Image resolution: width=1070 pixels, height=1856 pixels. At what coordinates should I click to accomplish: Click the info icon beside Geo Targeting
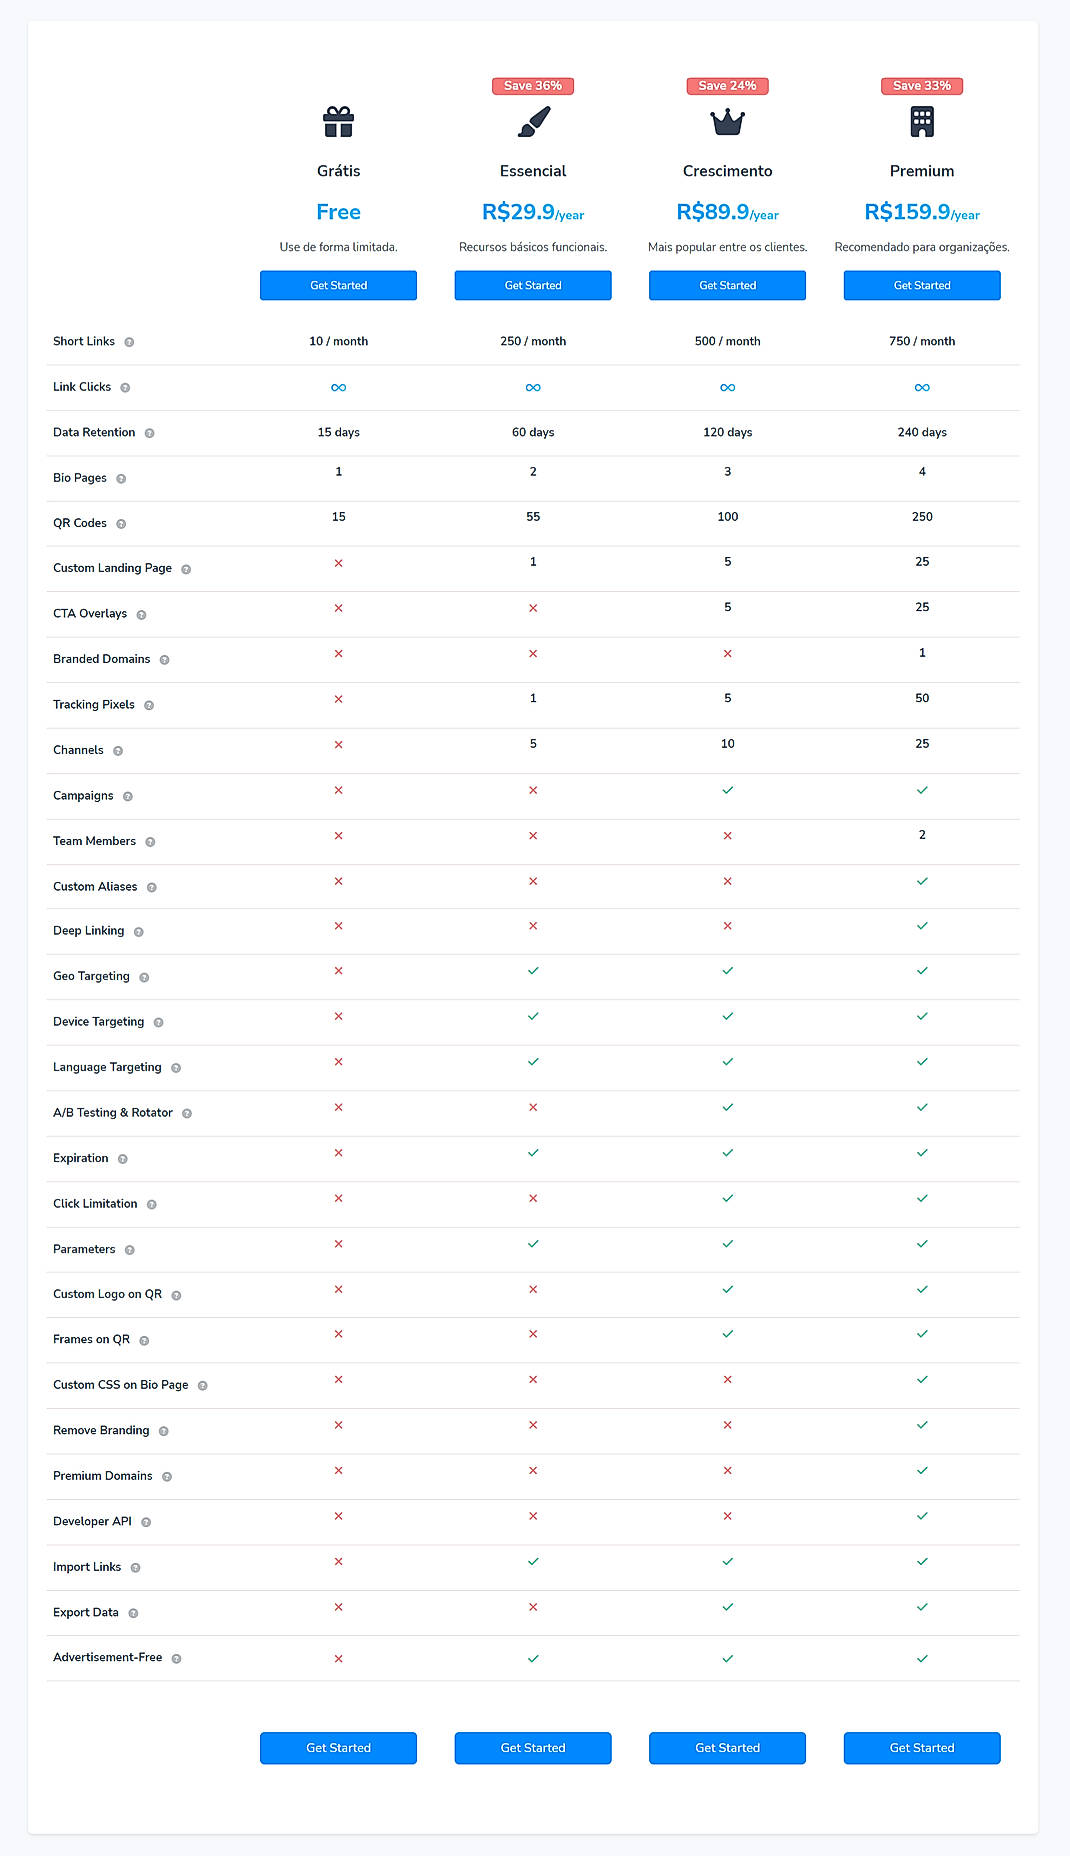(143, 977)
